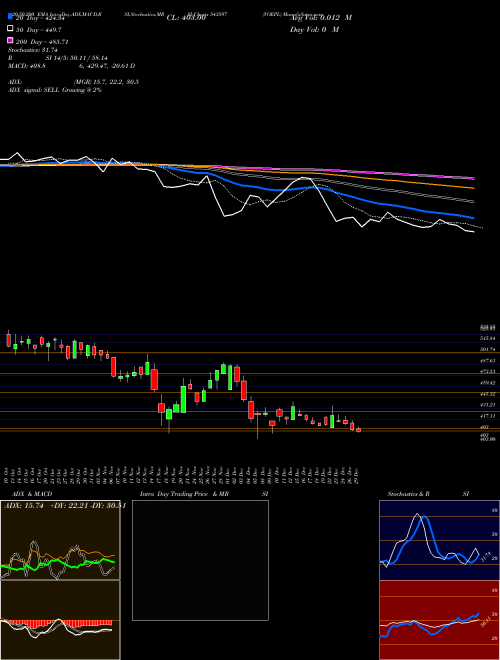Click the '(MGR) 15.7, 22.2, 30.3' ADX values
Viewport: 500px width, 660px height.
click(106, 82)
